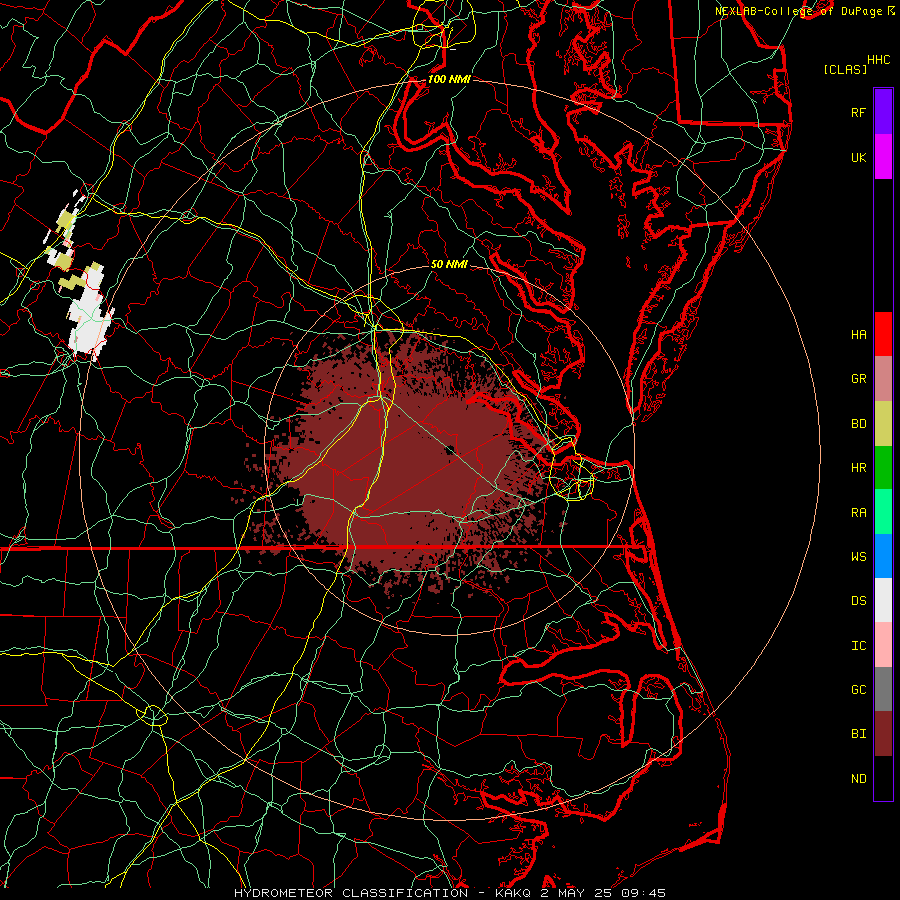Click the '50 NMI' range ring label

click(x=449, y=264)
